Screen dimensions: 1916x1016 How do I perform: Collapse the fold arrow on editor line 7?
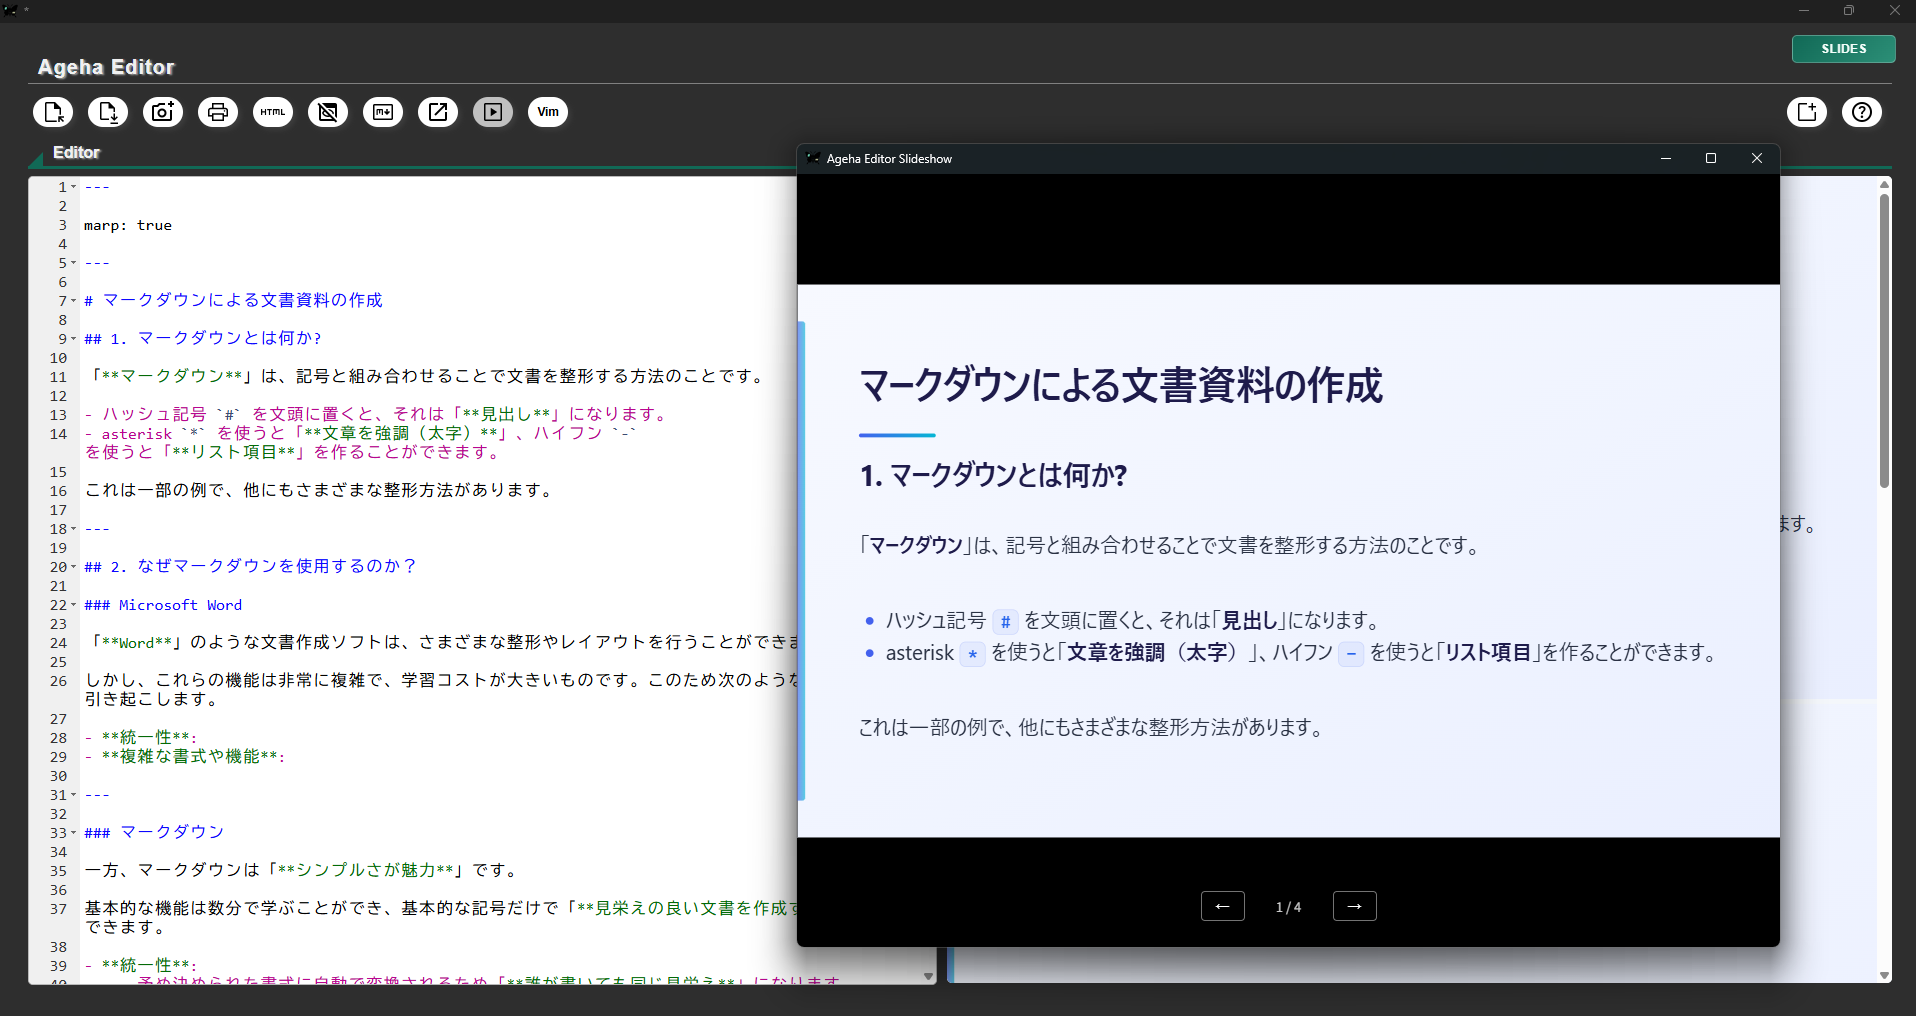point(74,301)
